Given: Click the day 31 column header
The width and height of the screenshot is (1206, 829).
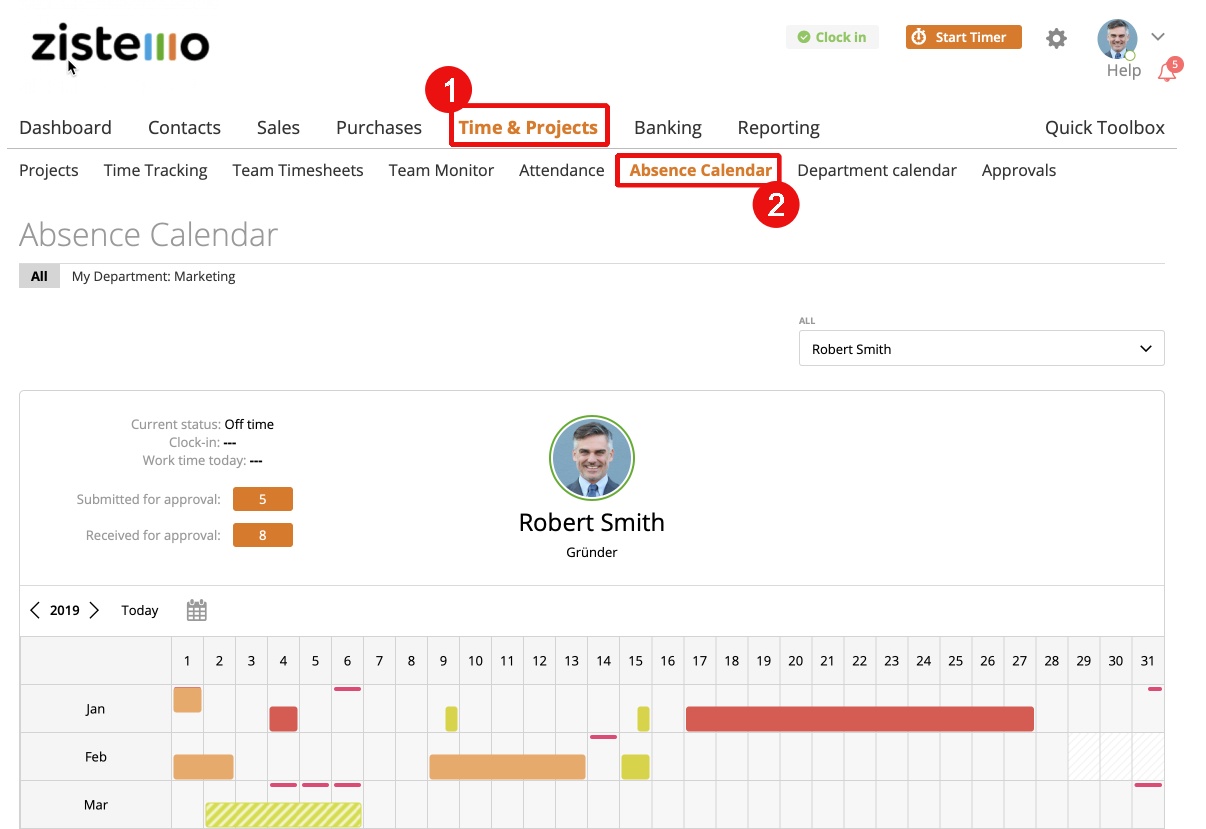Looking at the screenshot, I should 1147,661.
